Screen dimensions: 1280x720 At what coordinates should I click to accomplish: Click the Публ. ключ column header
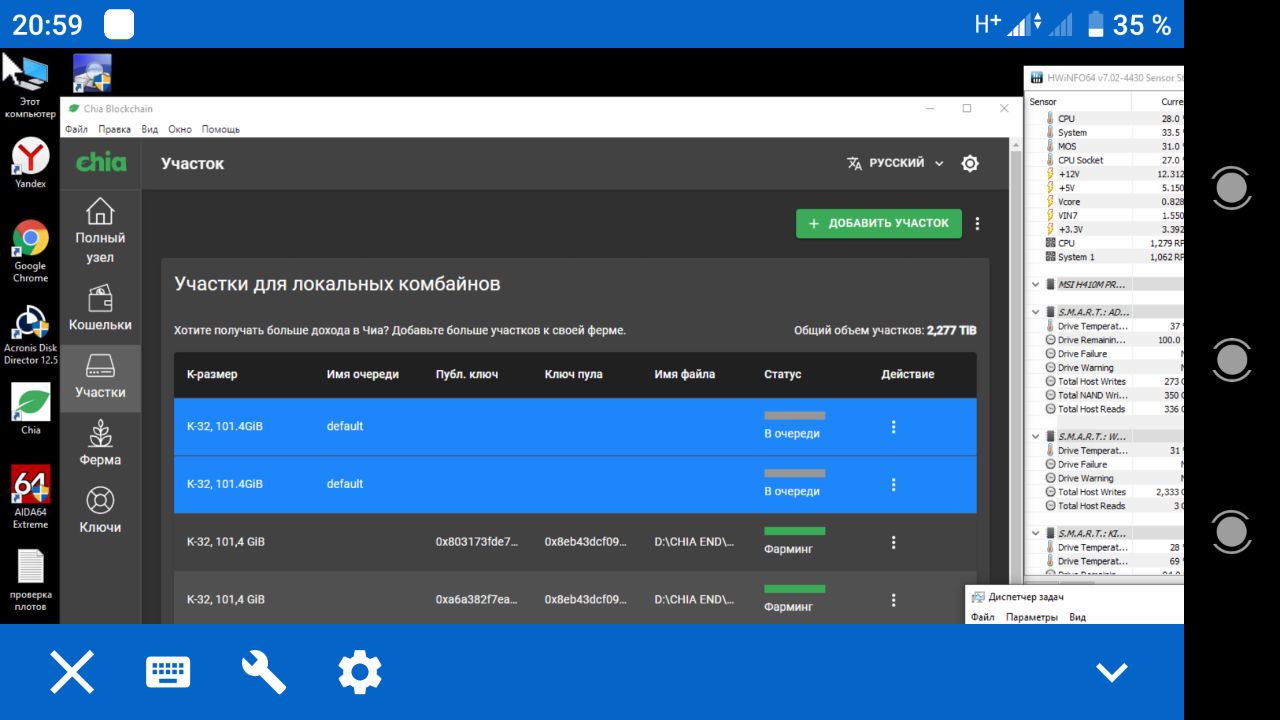pyautogui.click(x=467, y=375)
